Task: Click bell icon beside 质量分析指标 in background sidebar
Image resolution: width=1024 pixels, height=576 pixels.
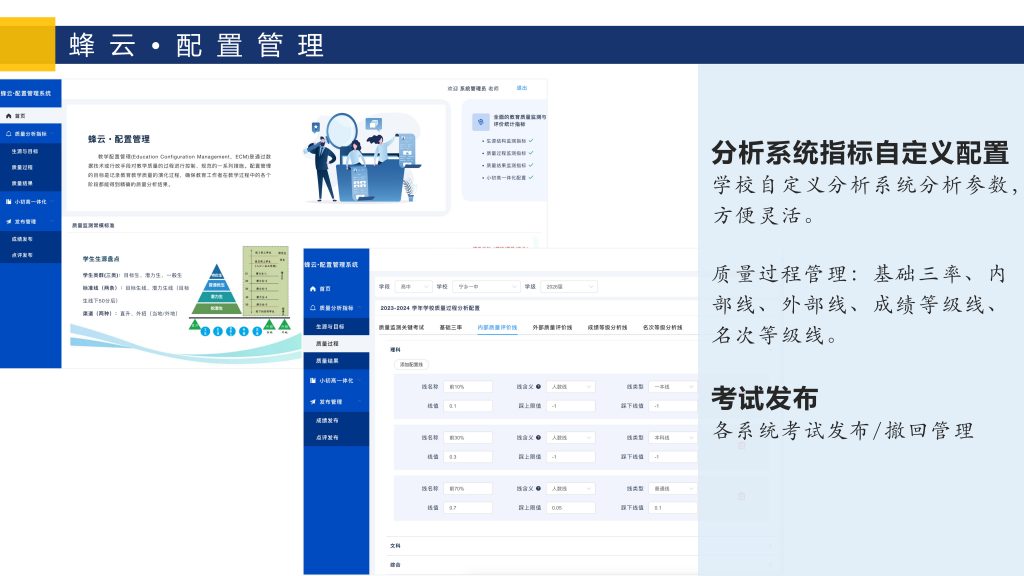Action: pyautogui.click(x=8, y=133)
